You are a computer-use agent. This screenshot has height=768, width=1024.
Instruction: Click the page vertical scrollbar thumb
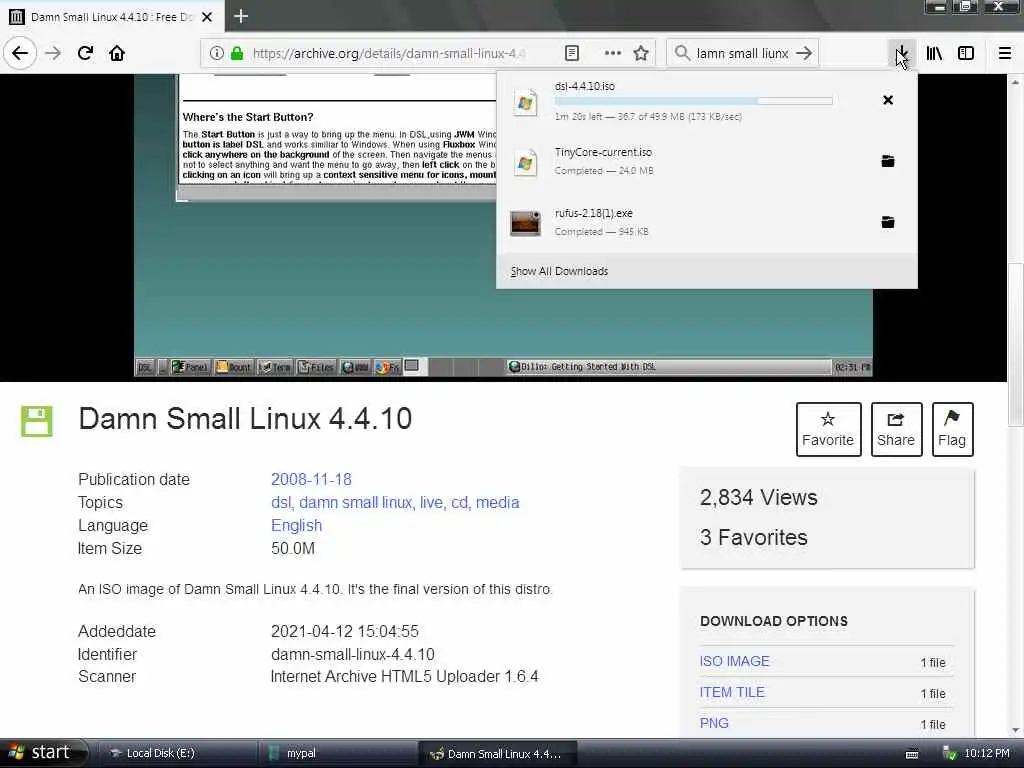[1015, 344]
